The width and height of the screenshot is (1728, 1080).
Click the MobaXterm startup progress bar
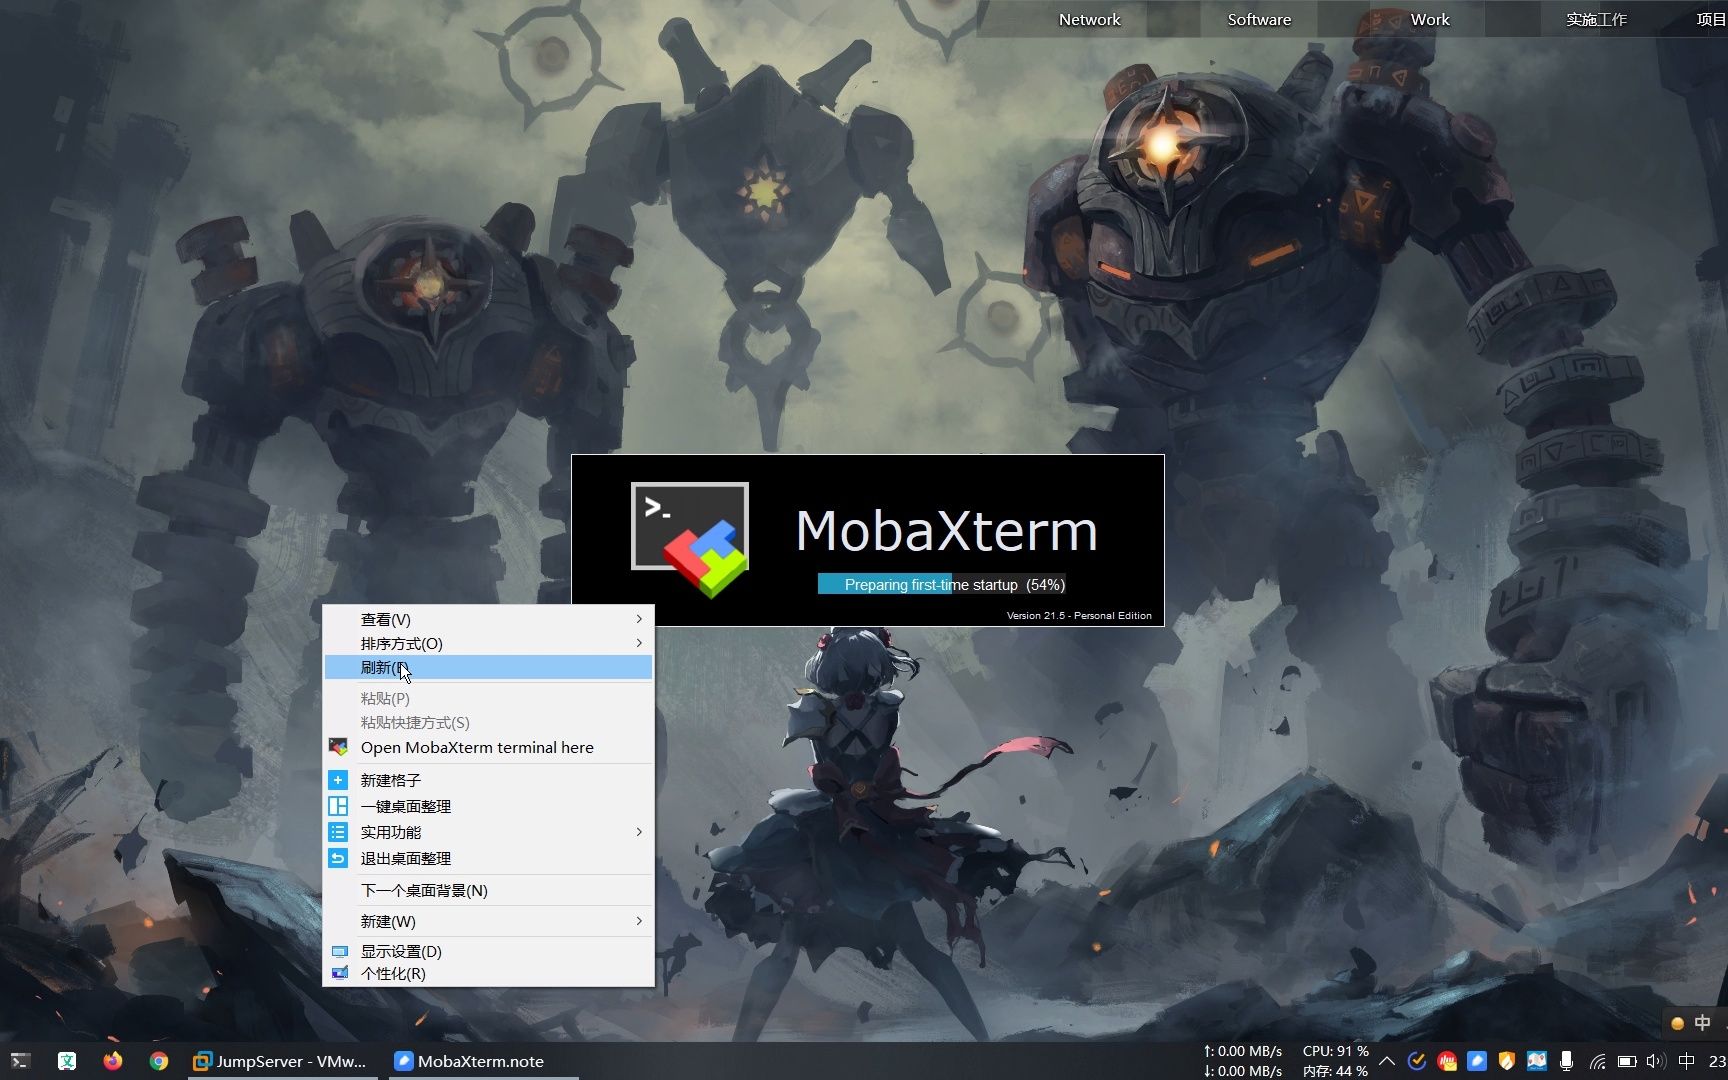942,585
